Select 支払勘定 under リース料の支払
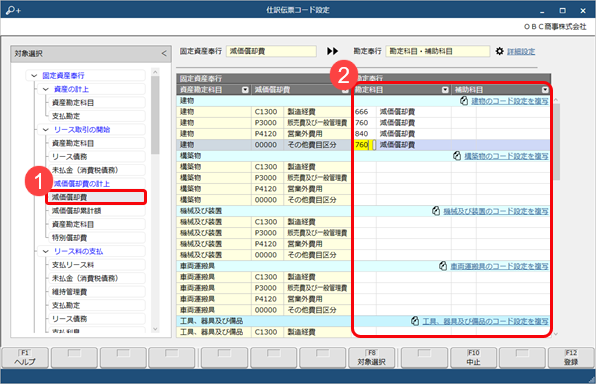This screenshot has width=596, height=384. pos(97,305)
